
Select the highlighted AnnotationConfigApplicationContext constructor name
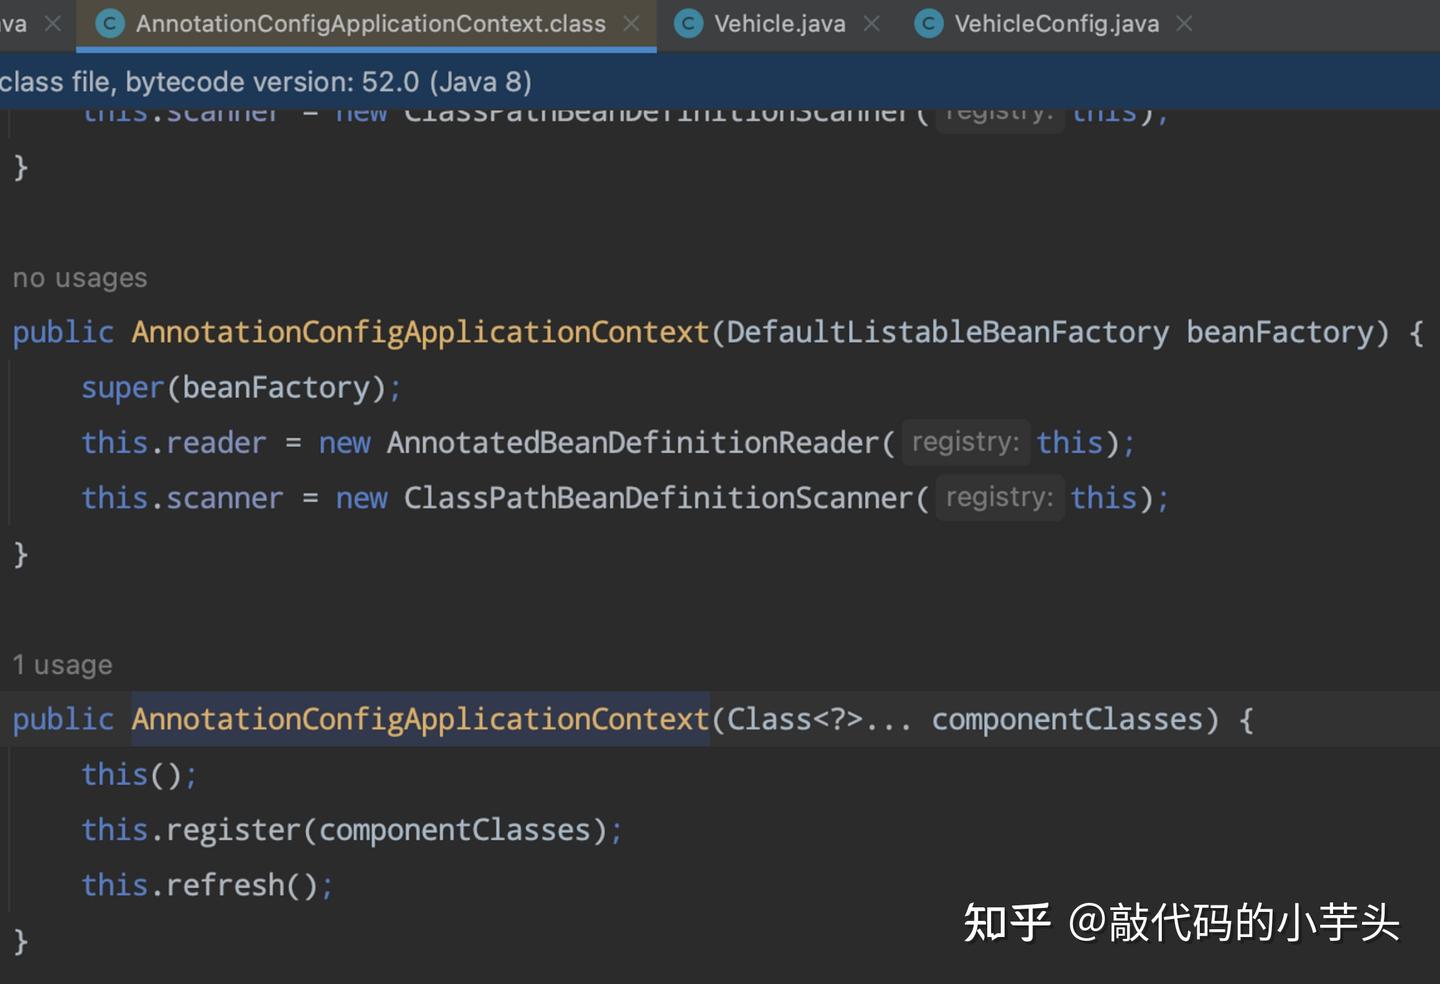pos(420,718)
